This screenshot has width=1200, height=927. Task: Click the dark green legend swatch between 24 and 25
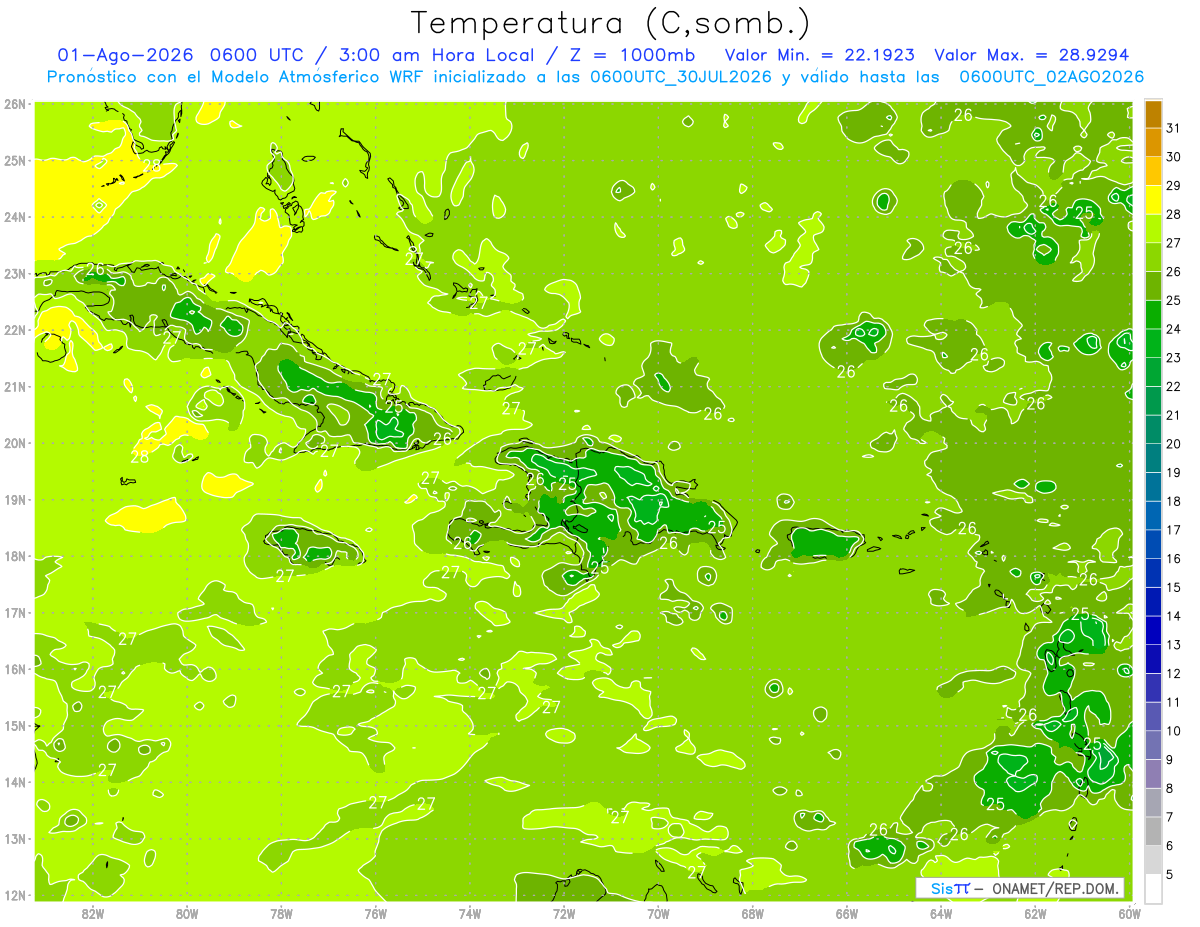[1153, 315]
